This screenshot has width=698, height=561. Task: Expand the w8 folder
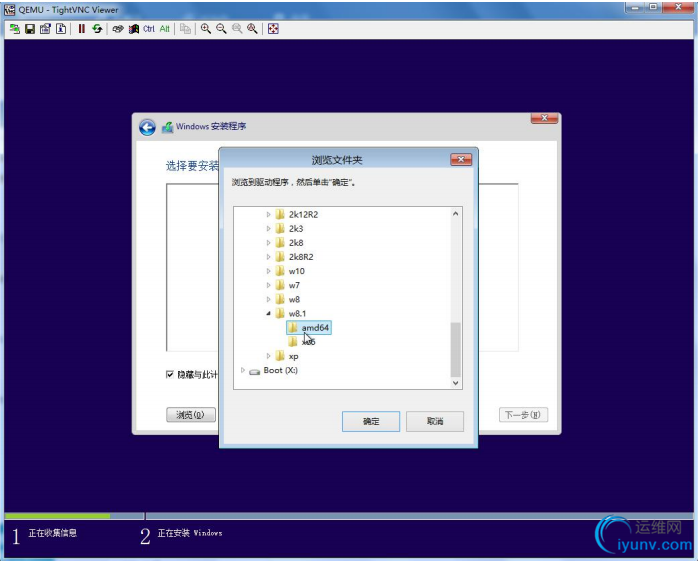point(268,300)
